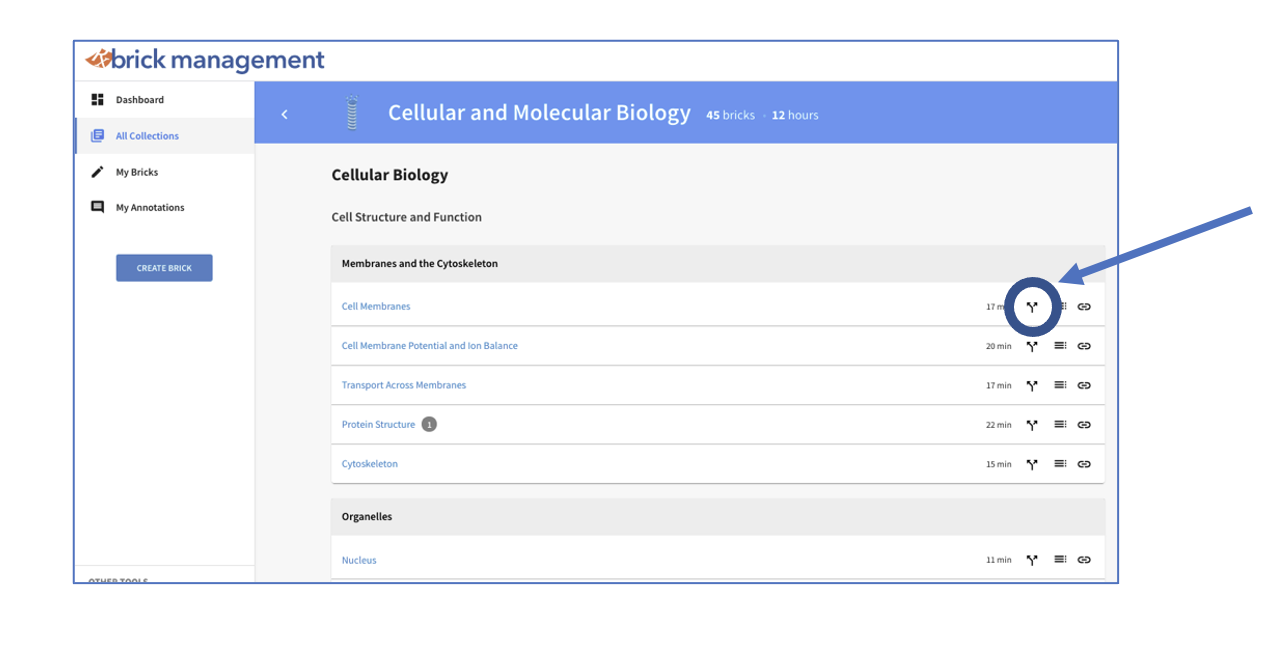Open the Nucleus brick link
Screen dimensions: 1286x660
pos(359,560)
